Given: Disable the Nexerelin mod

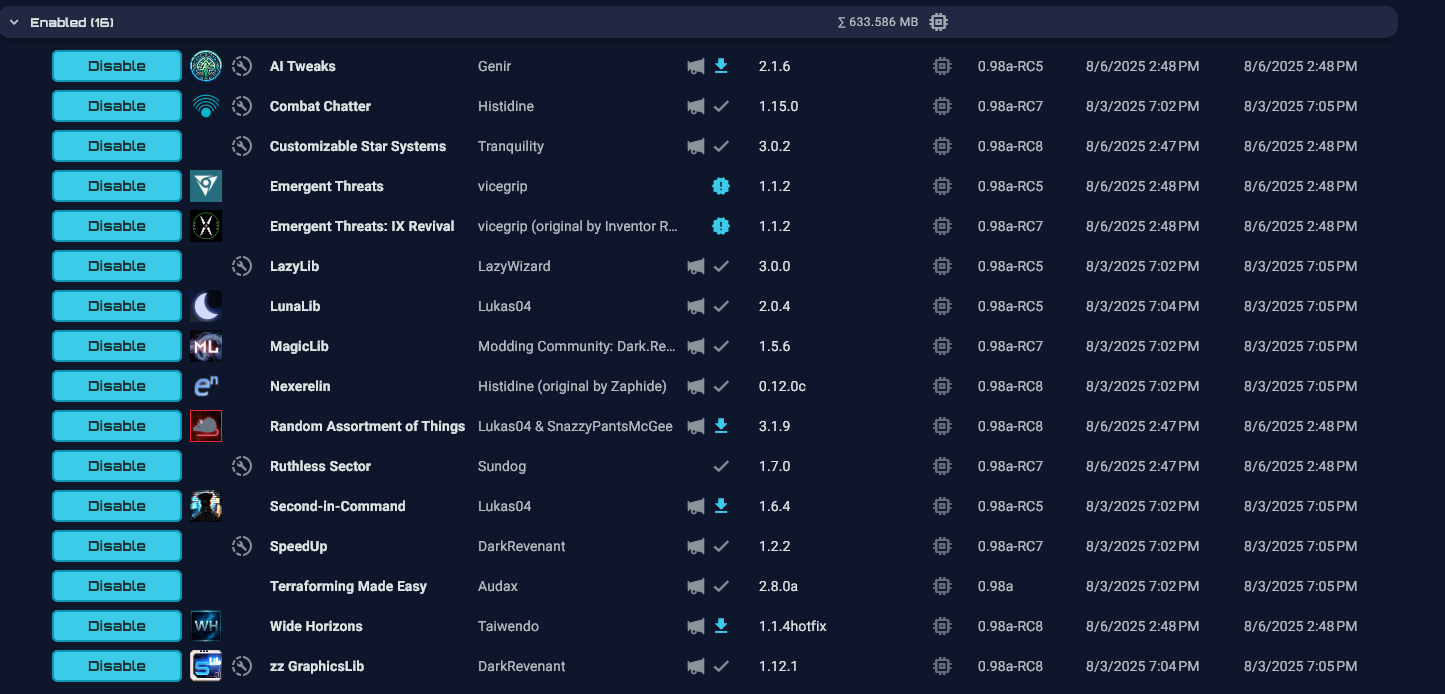Looking at the screenshot, I should 117,386.
